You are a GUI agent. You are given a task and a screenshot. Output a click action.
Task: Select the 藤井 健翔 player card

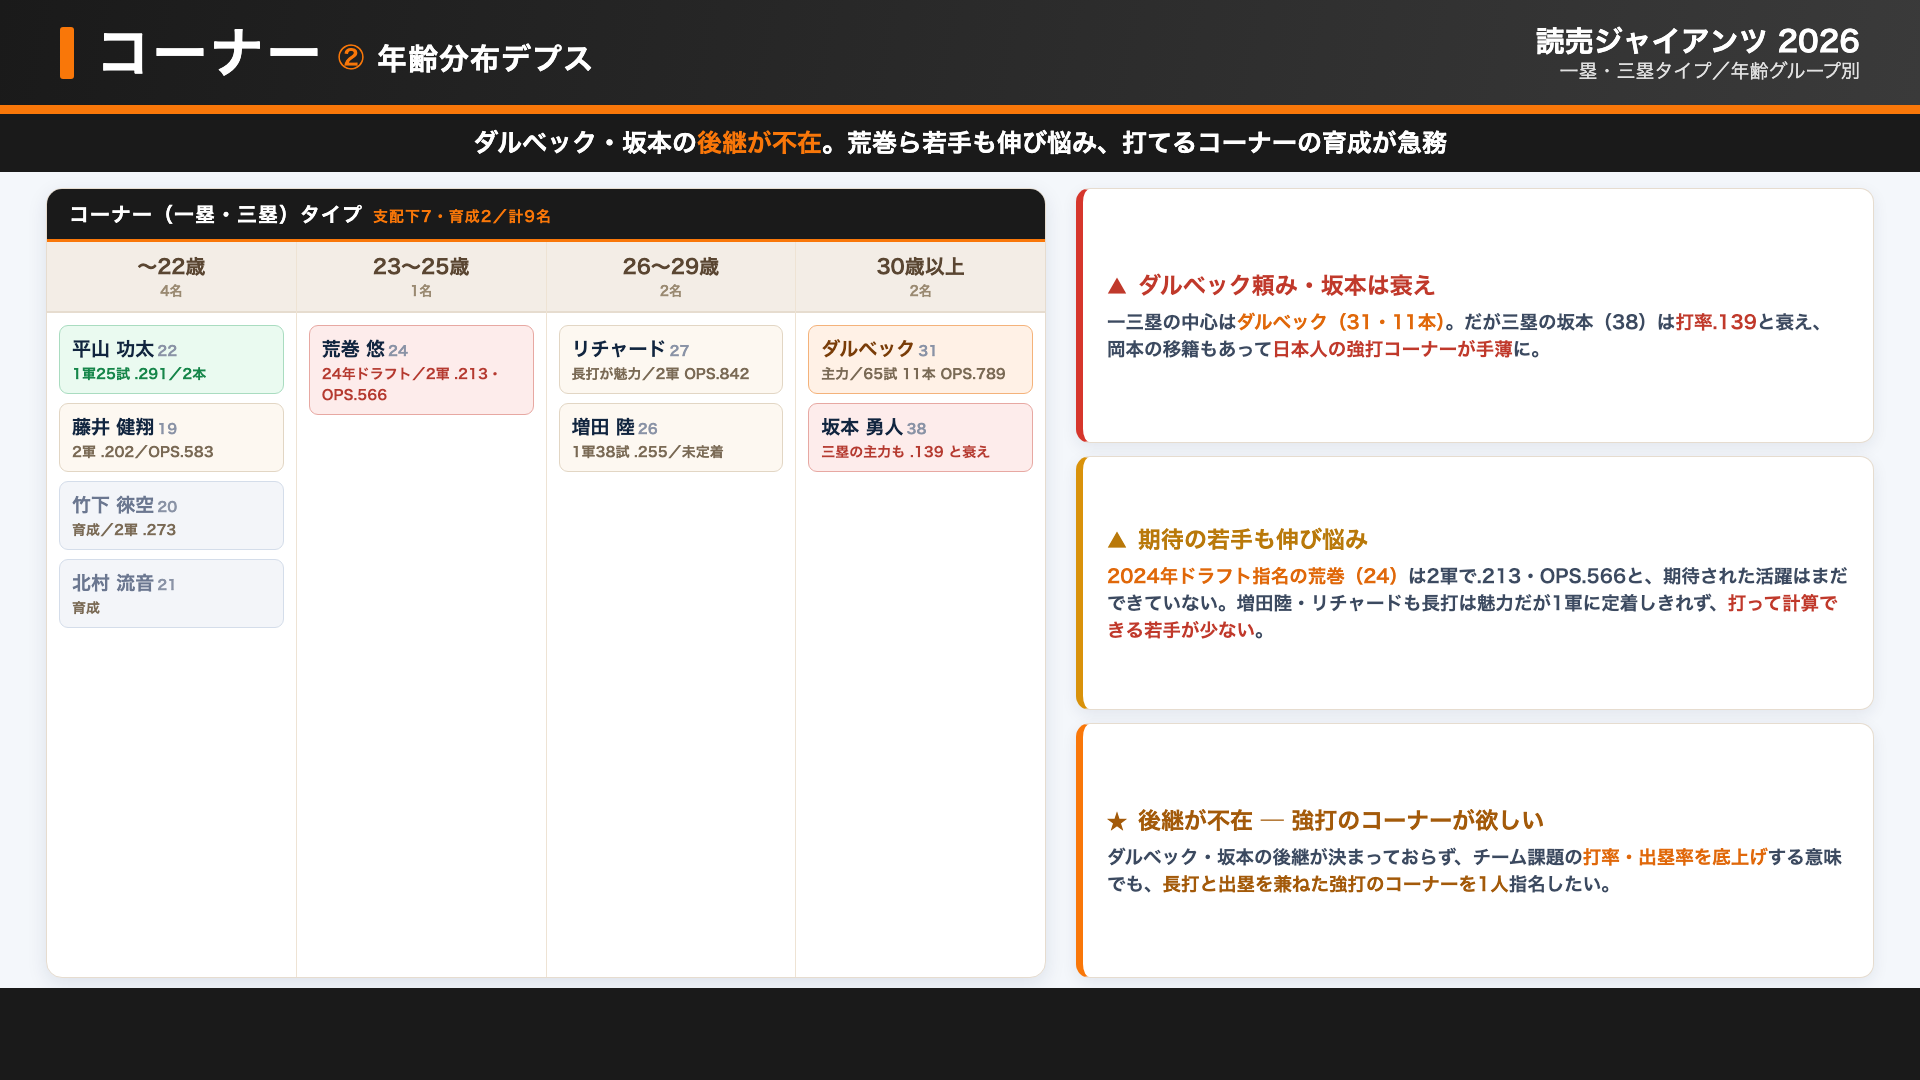[171, 437]
